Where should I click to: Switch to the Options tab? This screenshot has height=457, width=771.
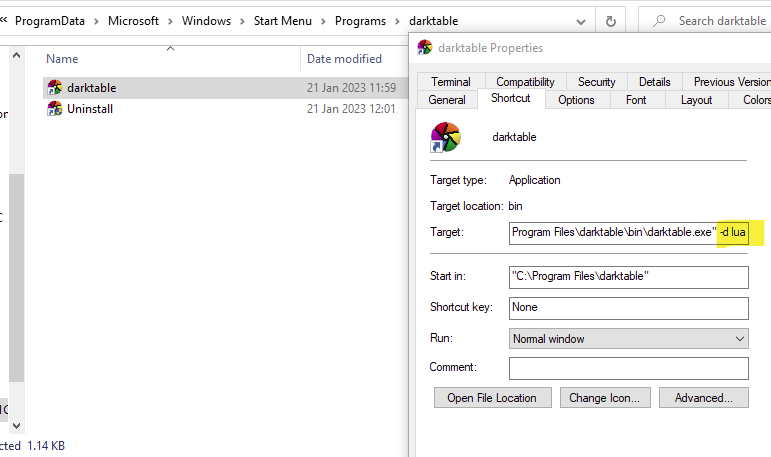click(x=576, y=100)
